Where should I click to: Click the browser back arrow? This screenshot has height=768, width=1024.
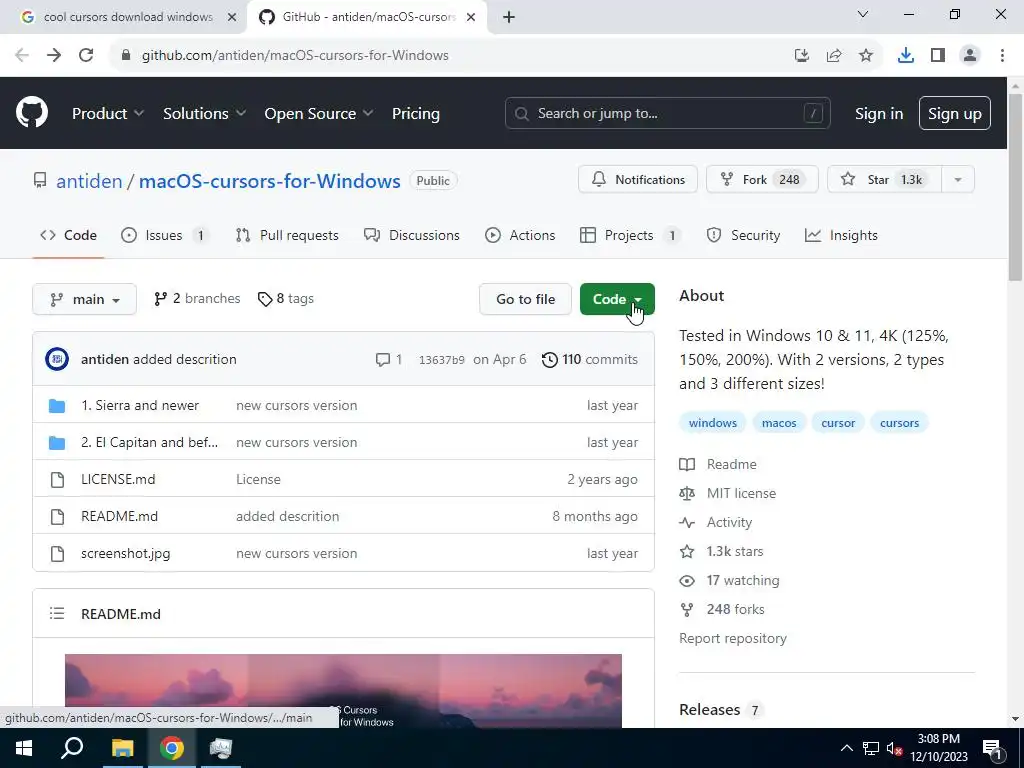point(22,56)
